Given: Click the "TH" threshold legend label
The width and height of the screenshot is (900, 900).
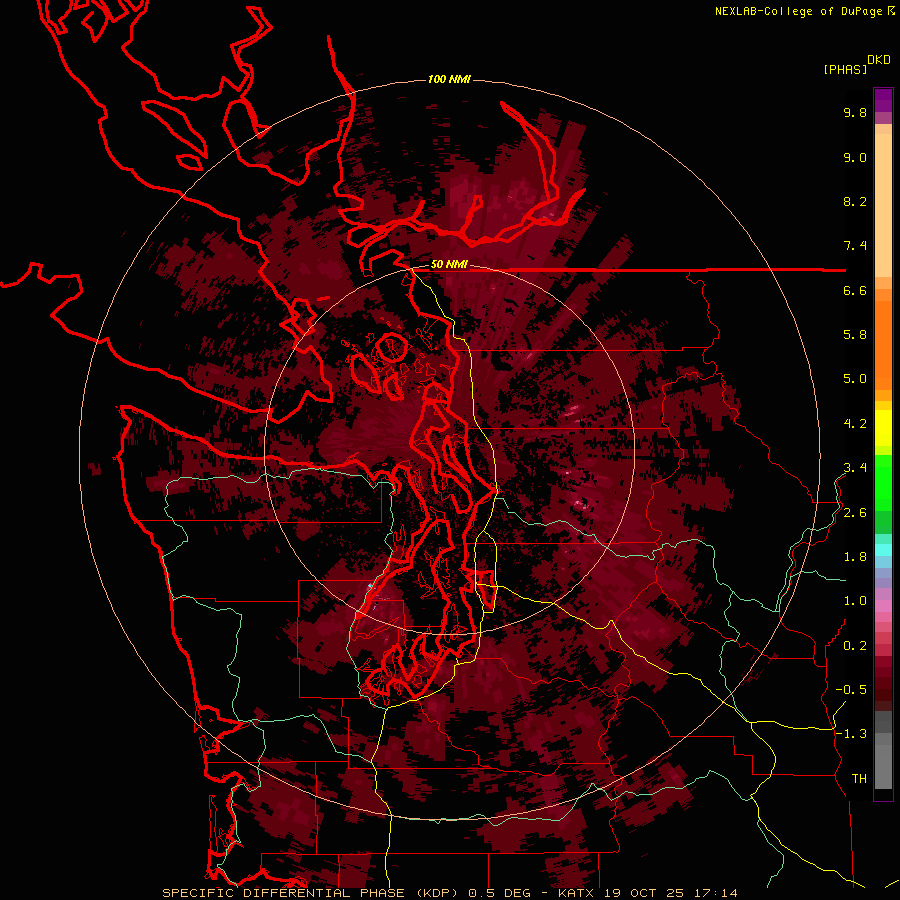Looking at the screenshot, I should 859,779.
